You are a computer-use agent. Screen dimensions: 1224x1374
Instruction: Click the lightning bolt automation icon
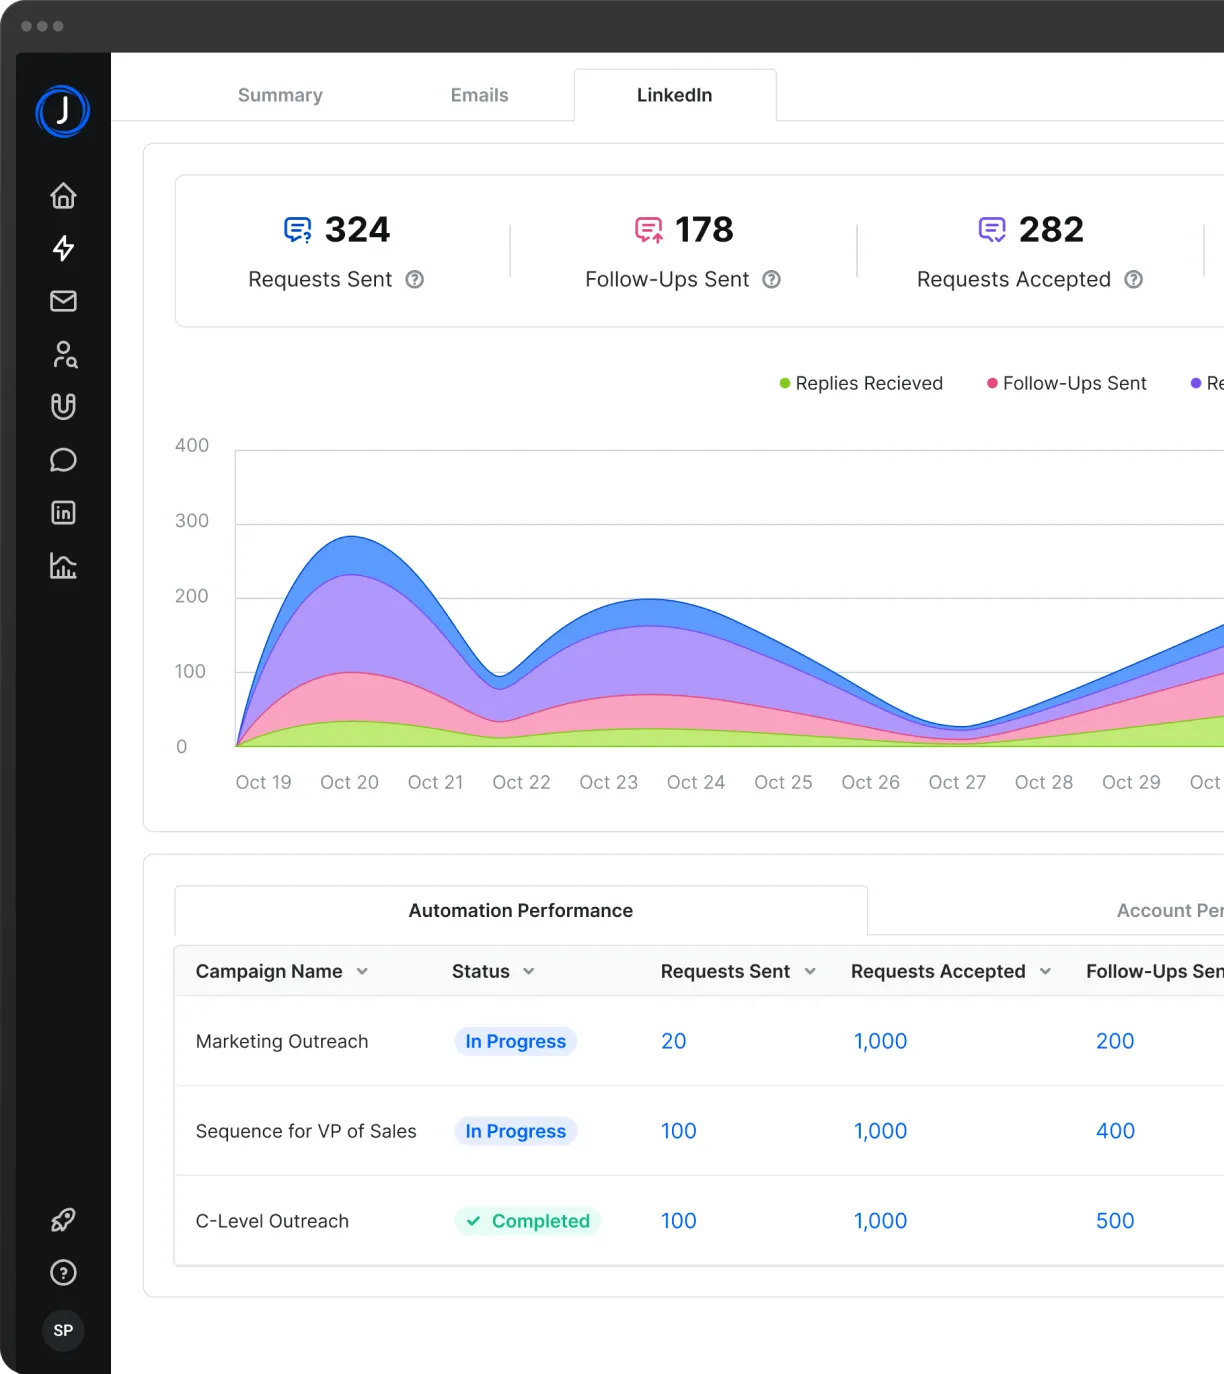click(x=63, y=248)
